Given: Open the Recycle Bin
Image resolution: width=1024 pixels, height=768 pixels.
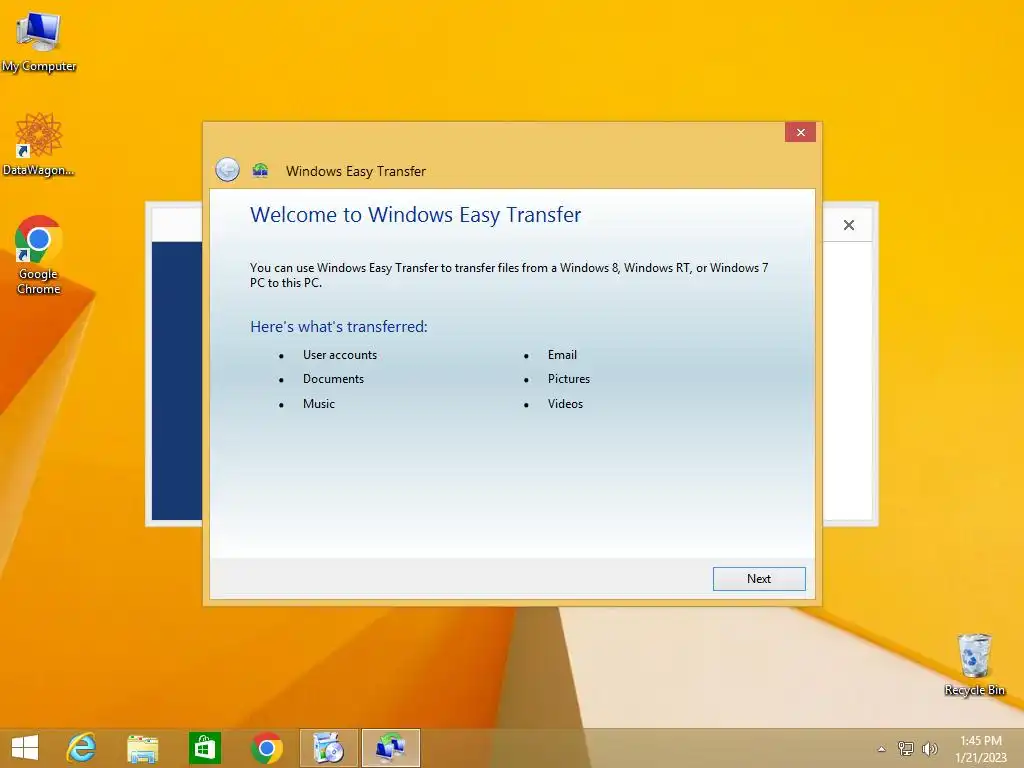Looking at the screenshot, I should point(974,665).
